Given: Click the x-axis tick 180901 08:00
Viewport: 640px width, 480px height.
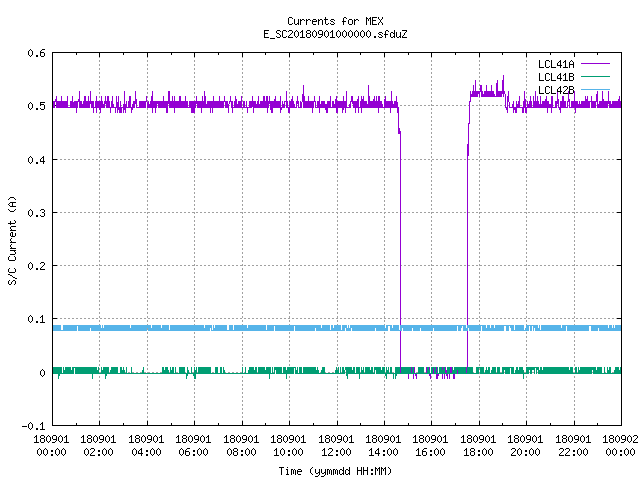Looking at the screenshot, I should [x=241, y=446].
